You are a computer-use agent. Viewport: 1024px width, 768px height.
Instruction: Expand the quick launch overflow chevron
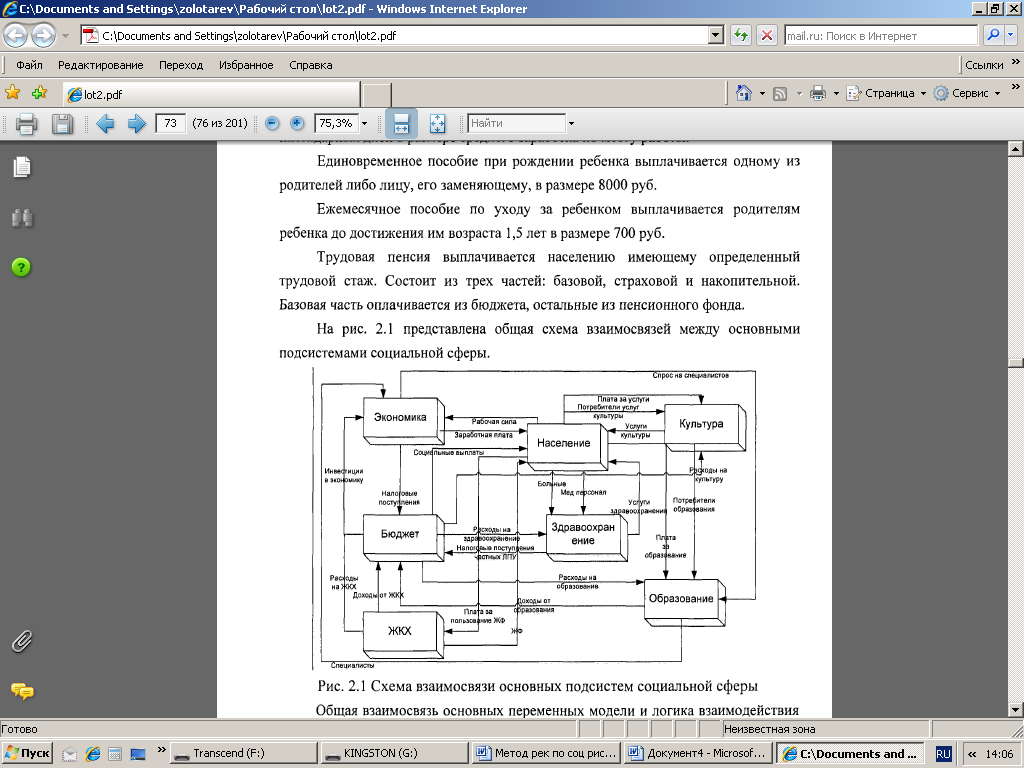pyautogui.click(x=161, y=749)
